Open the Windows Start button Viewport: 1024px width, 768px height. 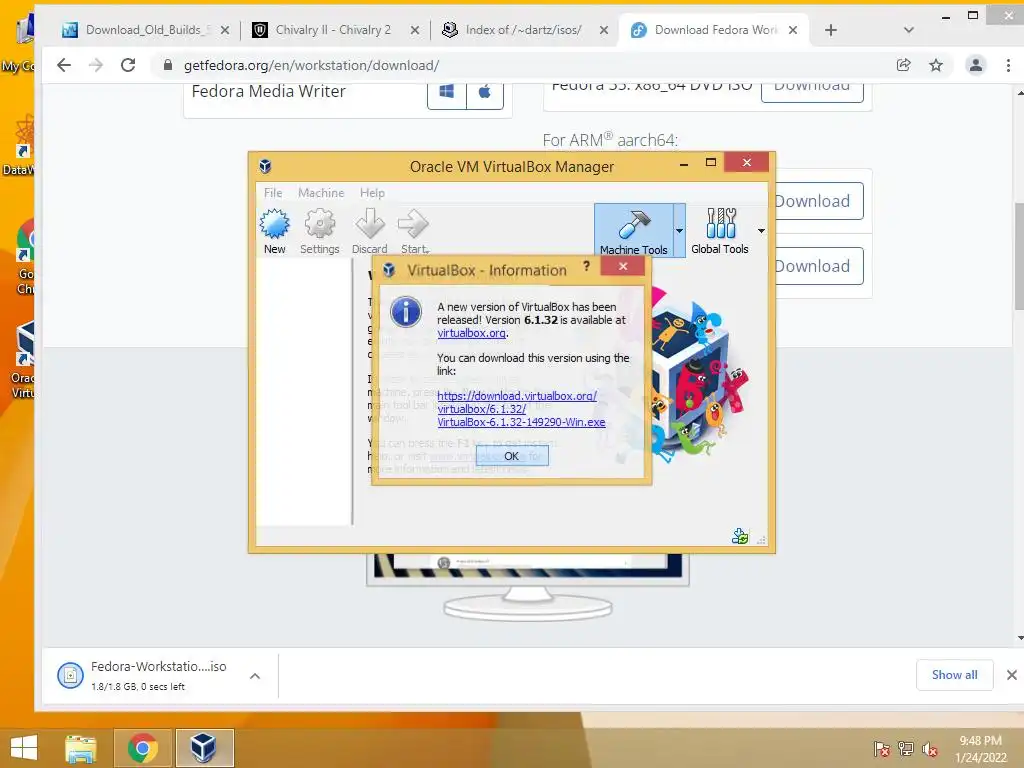(x=24, y=748)
